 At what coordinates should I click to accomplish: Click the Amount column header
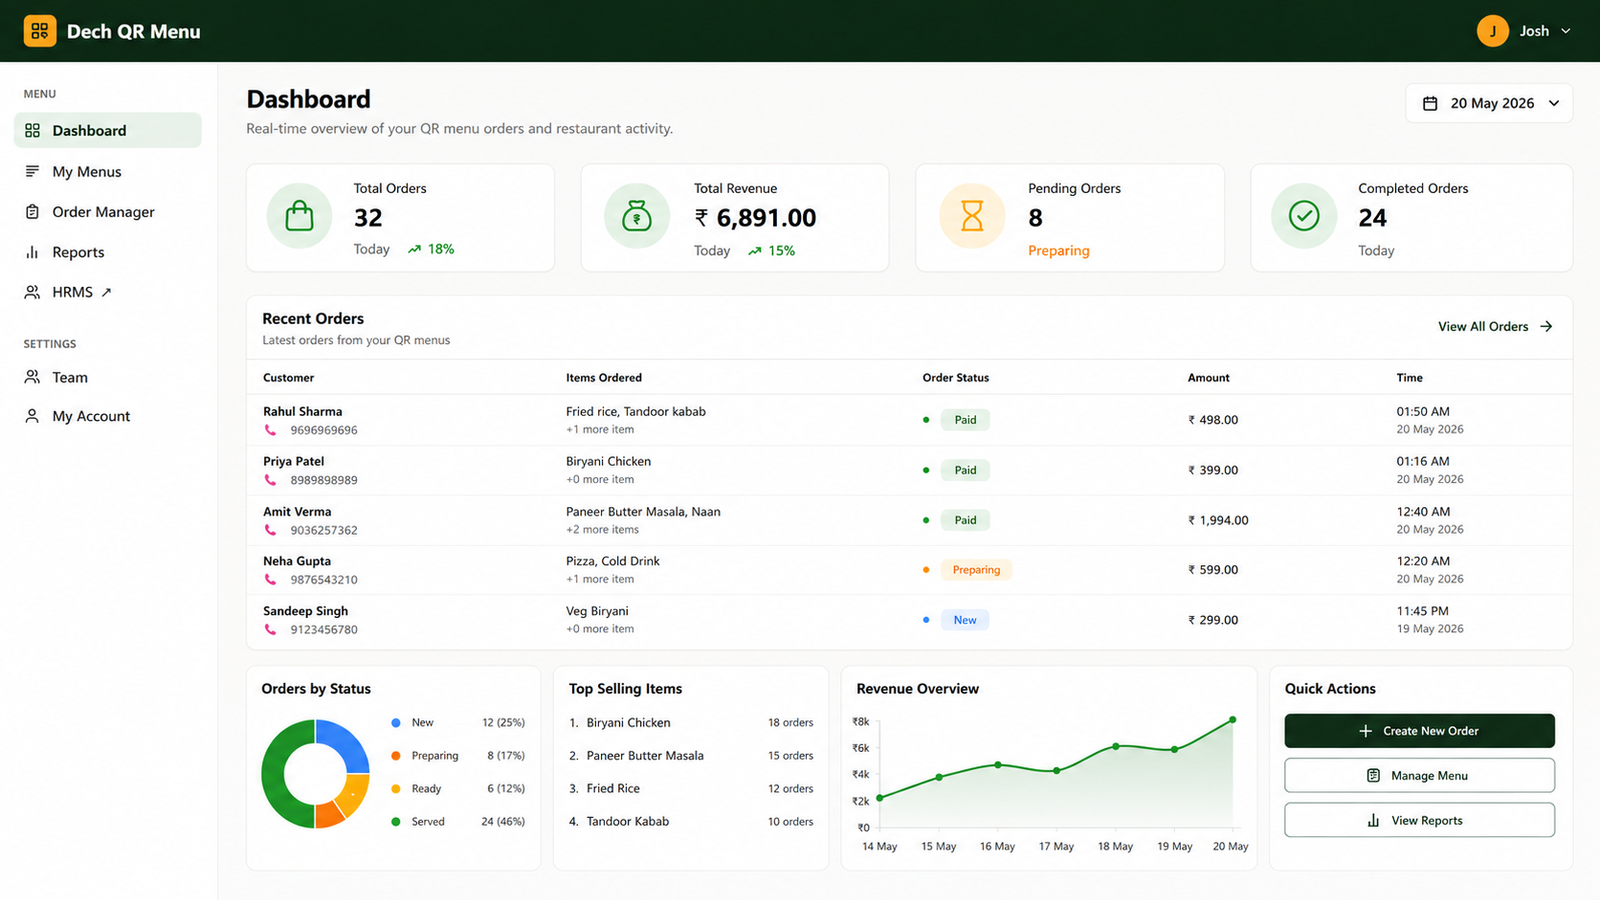(x=1208, y=378)
